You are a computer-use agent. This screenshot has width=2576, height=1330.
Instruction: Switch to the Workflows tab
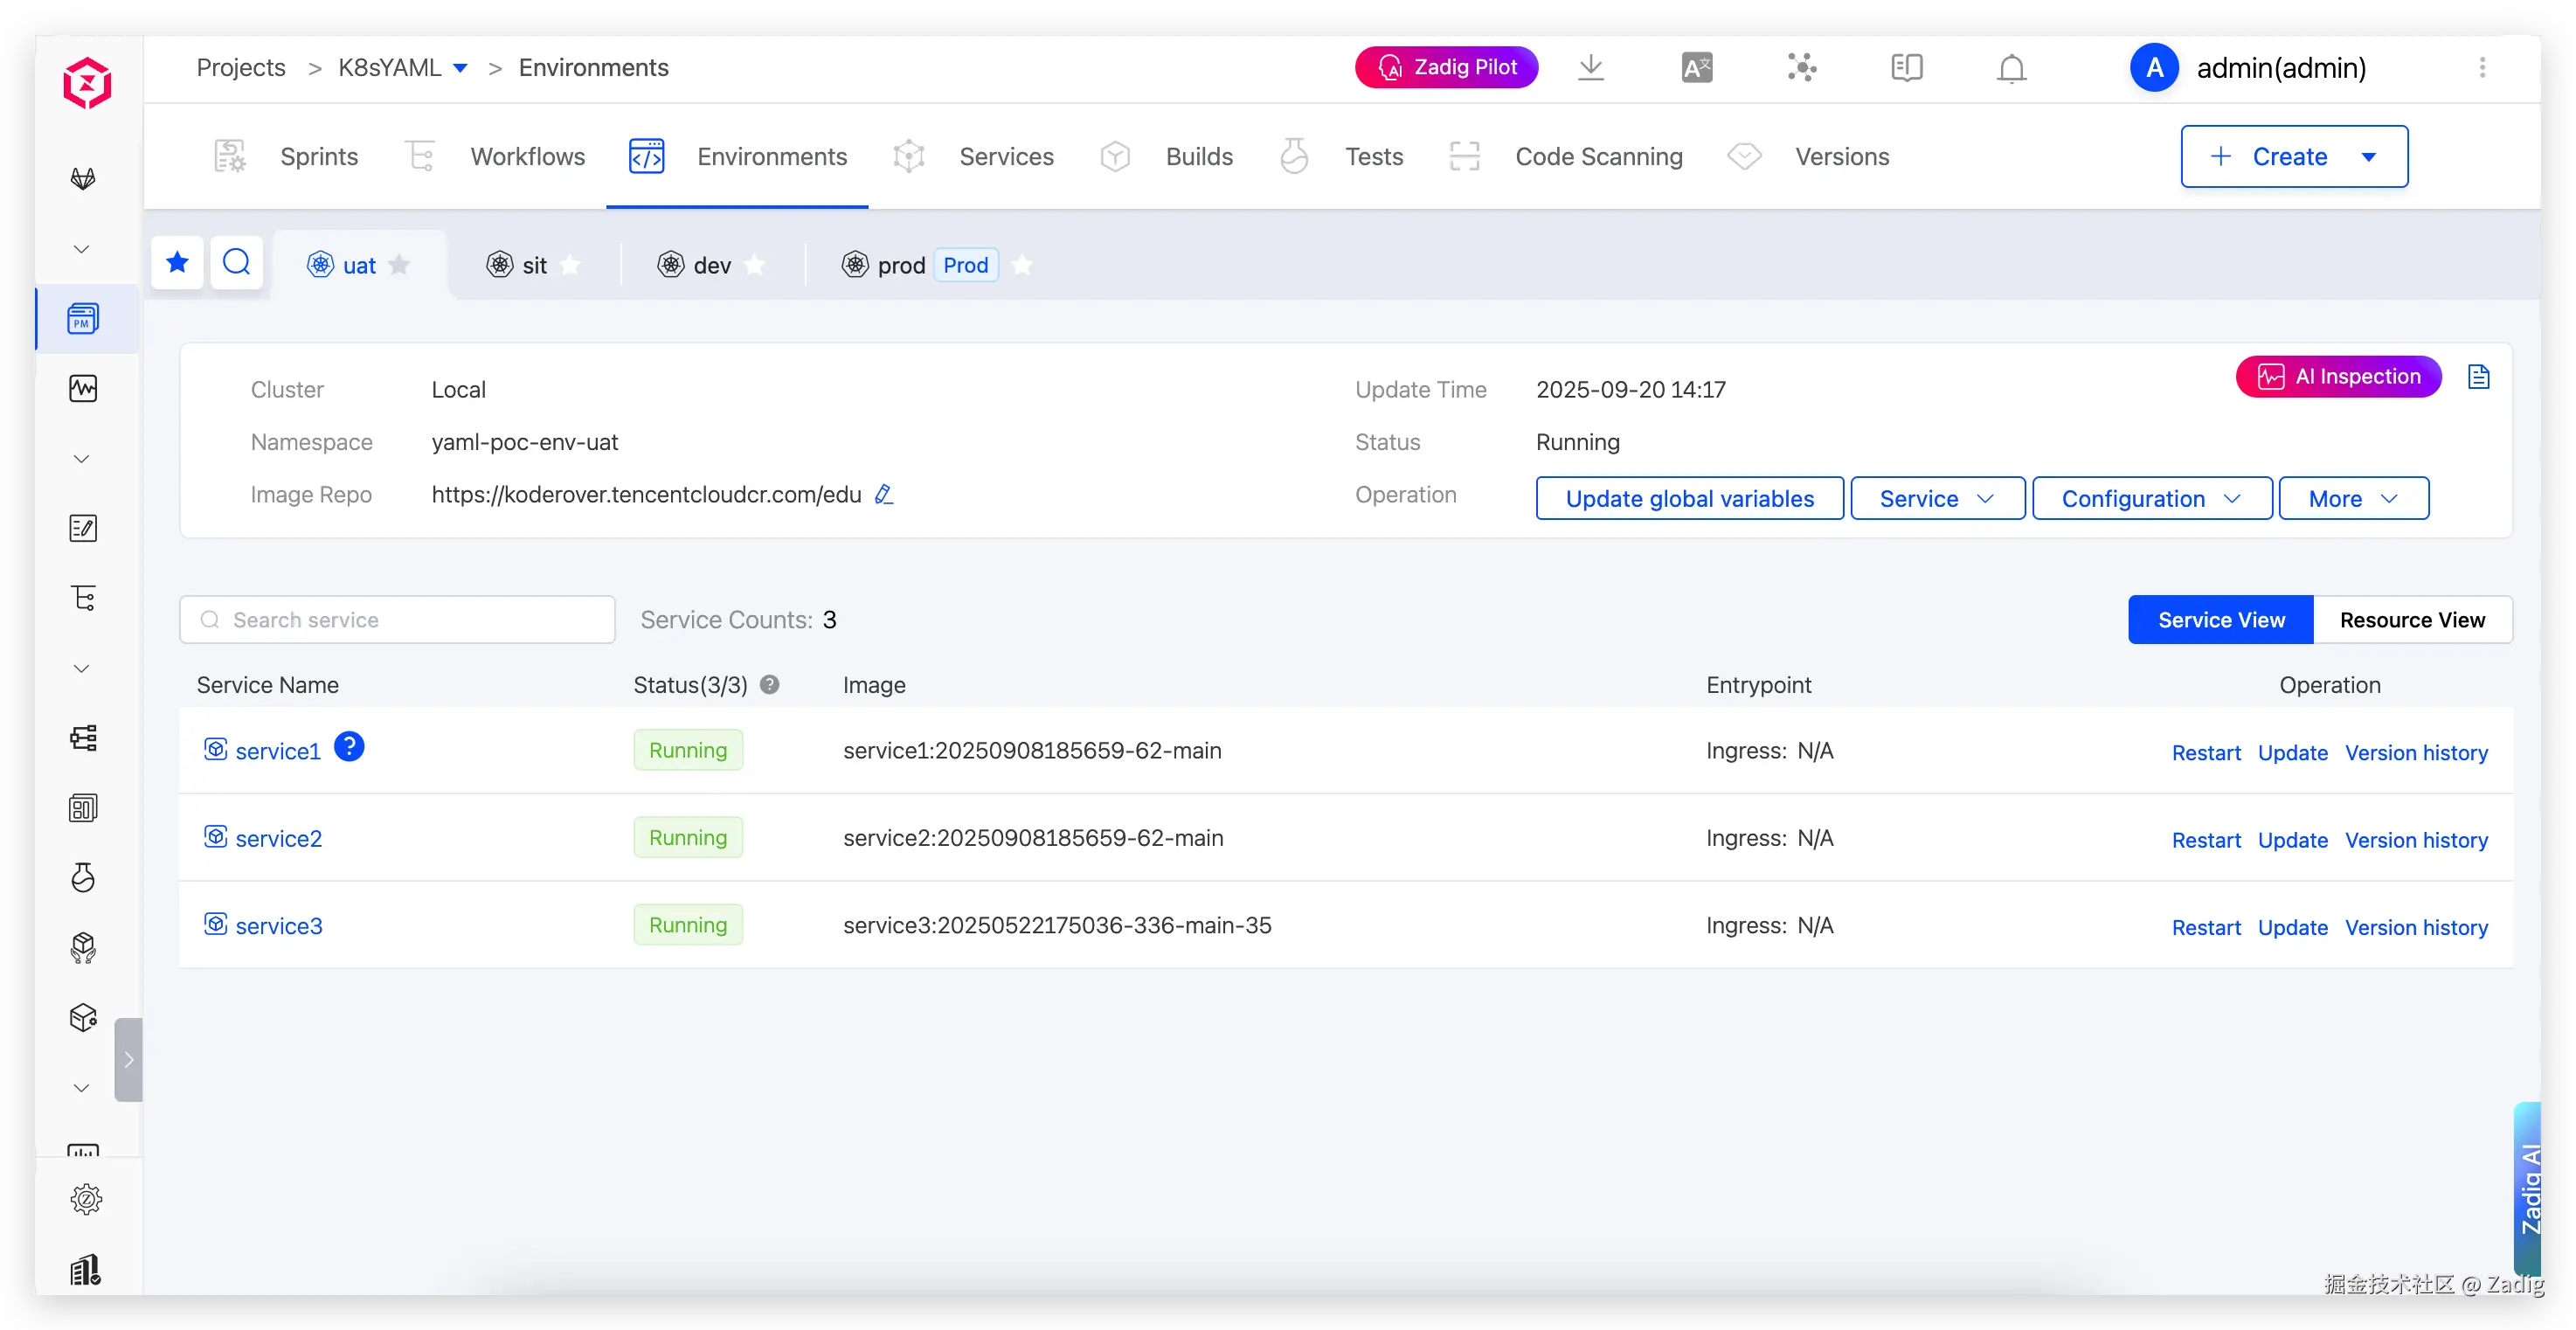[527, 157]
